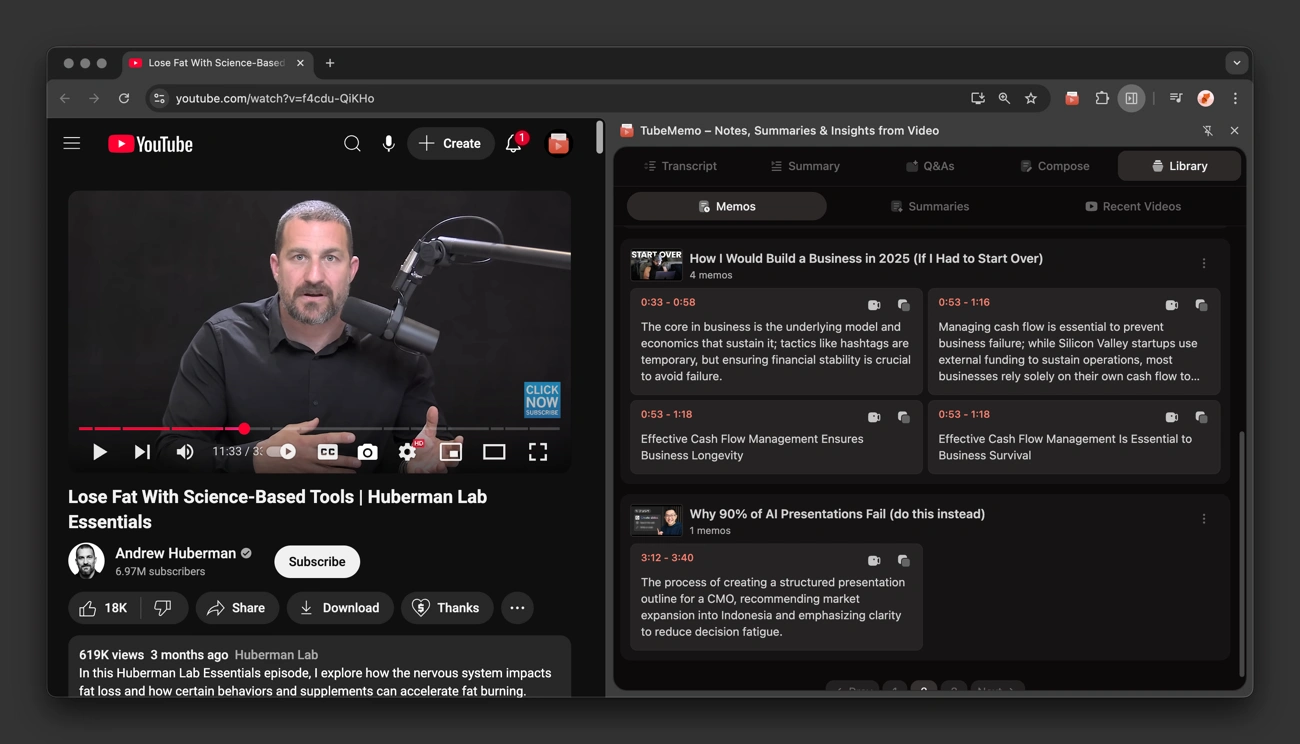Send Thanks to the creator
Image resolution: width=1300 pixels, height=744 pixels.
pyautogui.click(x=447, y=608)
